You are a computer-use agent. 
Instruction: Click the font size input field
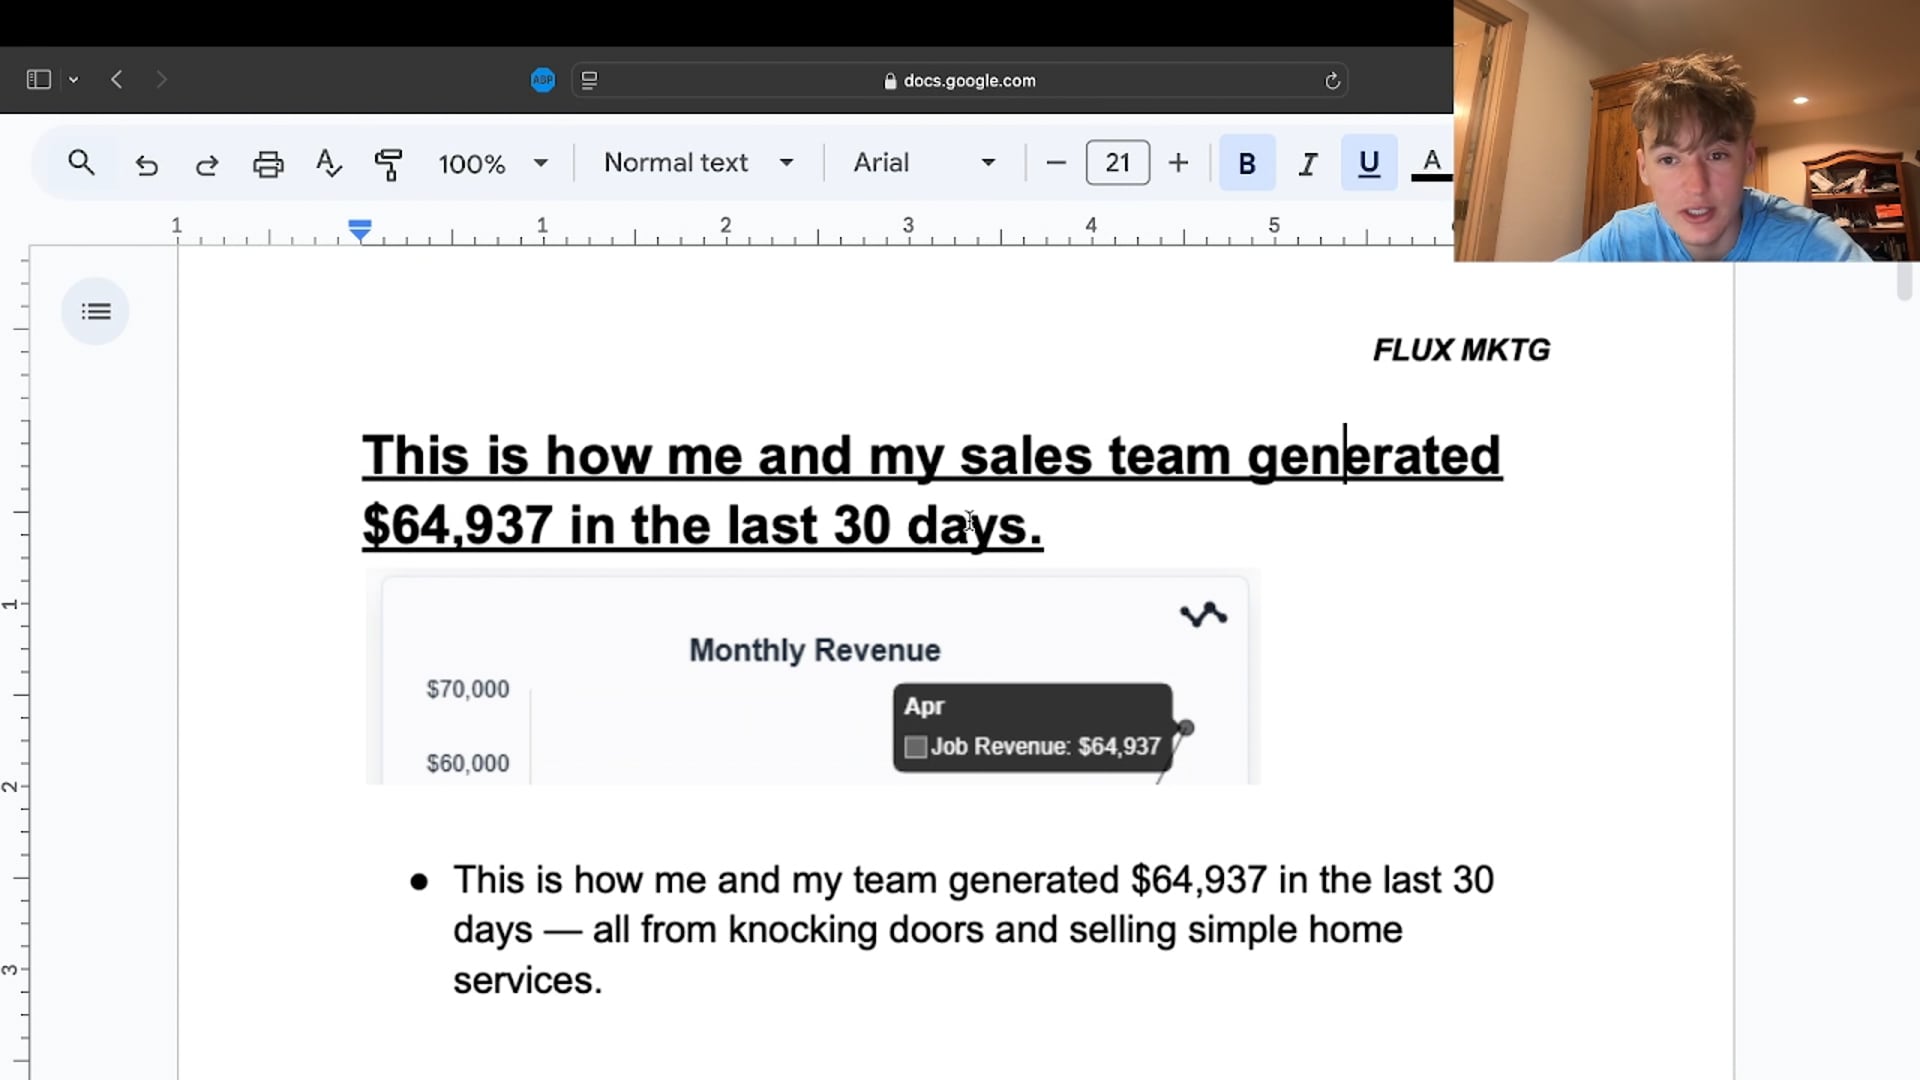click(x=1117, y=162)
